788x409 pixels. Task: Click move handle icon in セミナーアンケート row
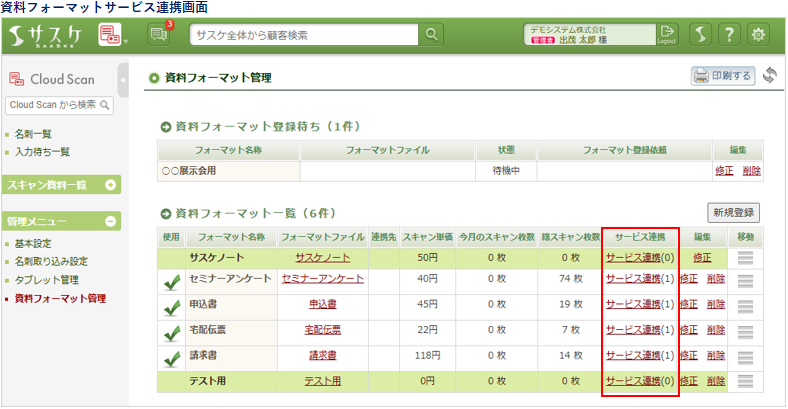point(745,281)
